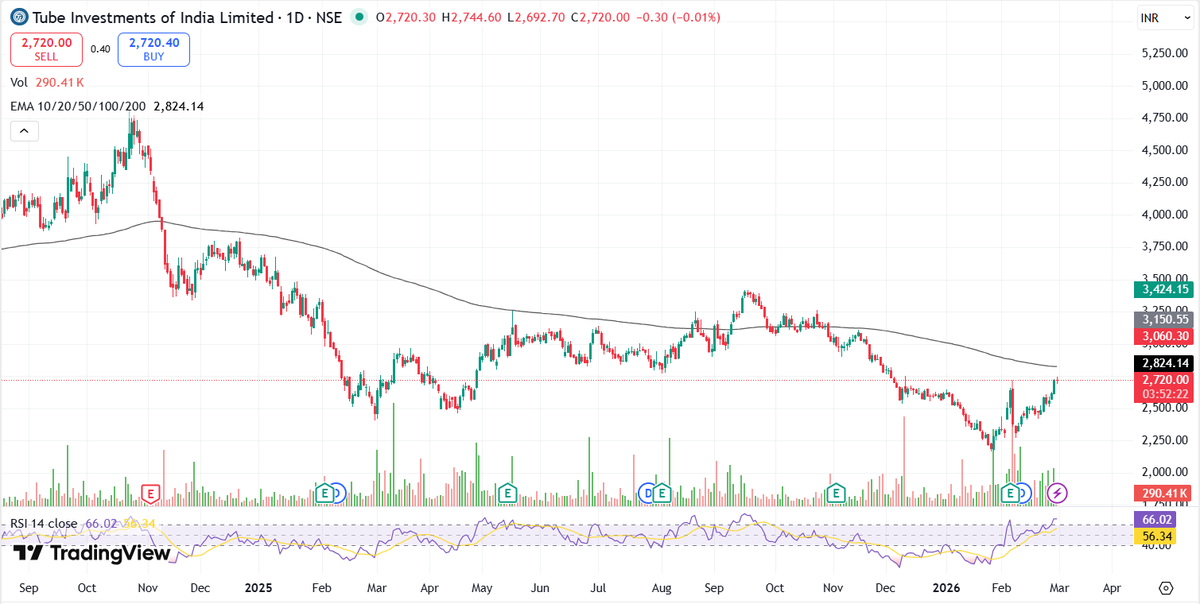The width and height of the screenshot is (1200, 604).
Task: Click the 0.40 spread value
Action: coord(100,49)
